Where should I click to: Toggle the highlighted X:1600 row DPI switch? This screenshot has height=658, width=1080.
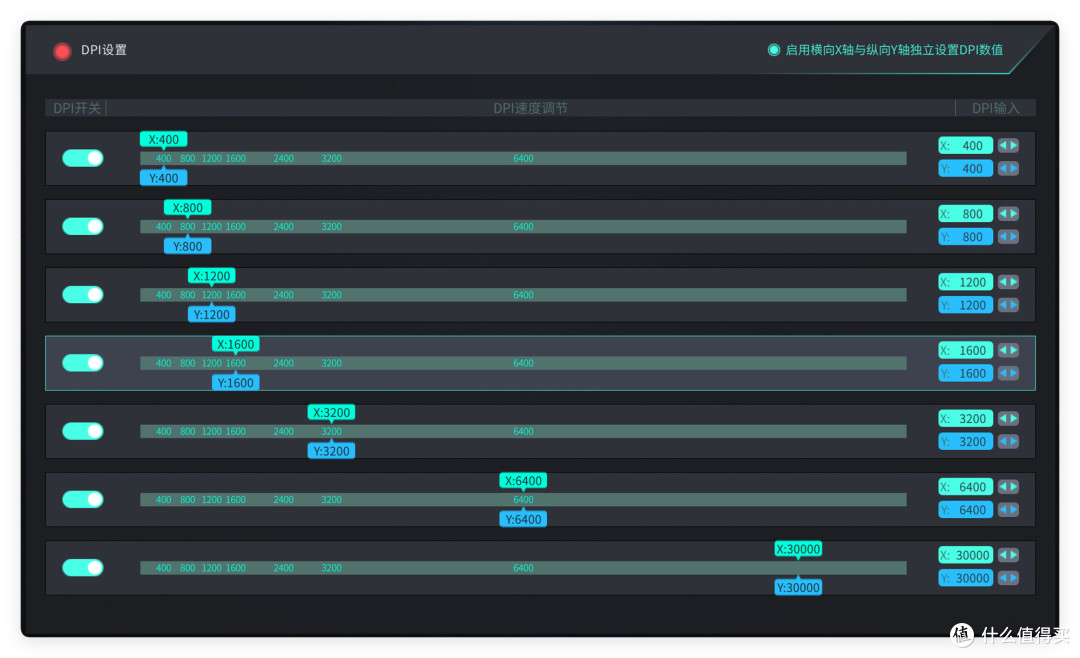[x=83, y=362]
